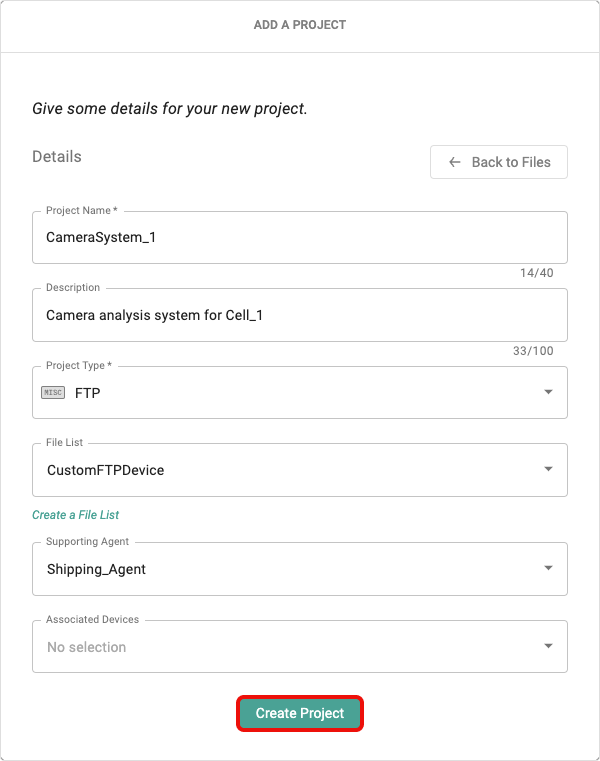Go back using the Back to Files label
The image size is (600, 761).
(x=511, y=162)
